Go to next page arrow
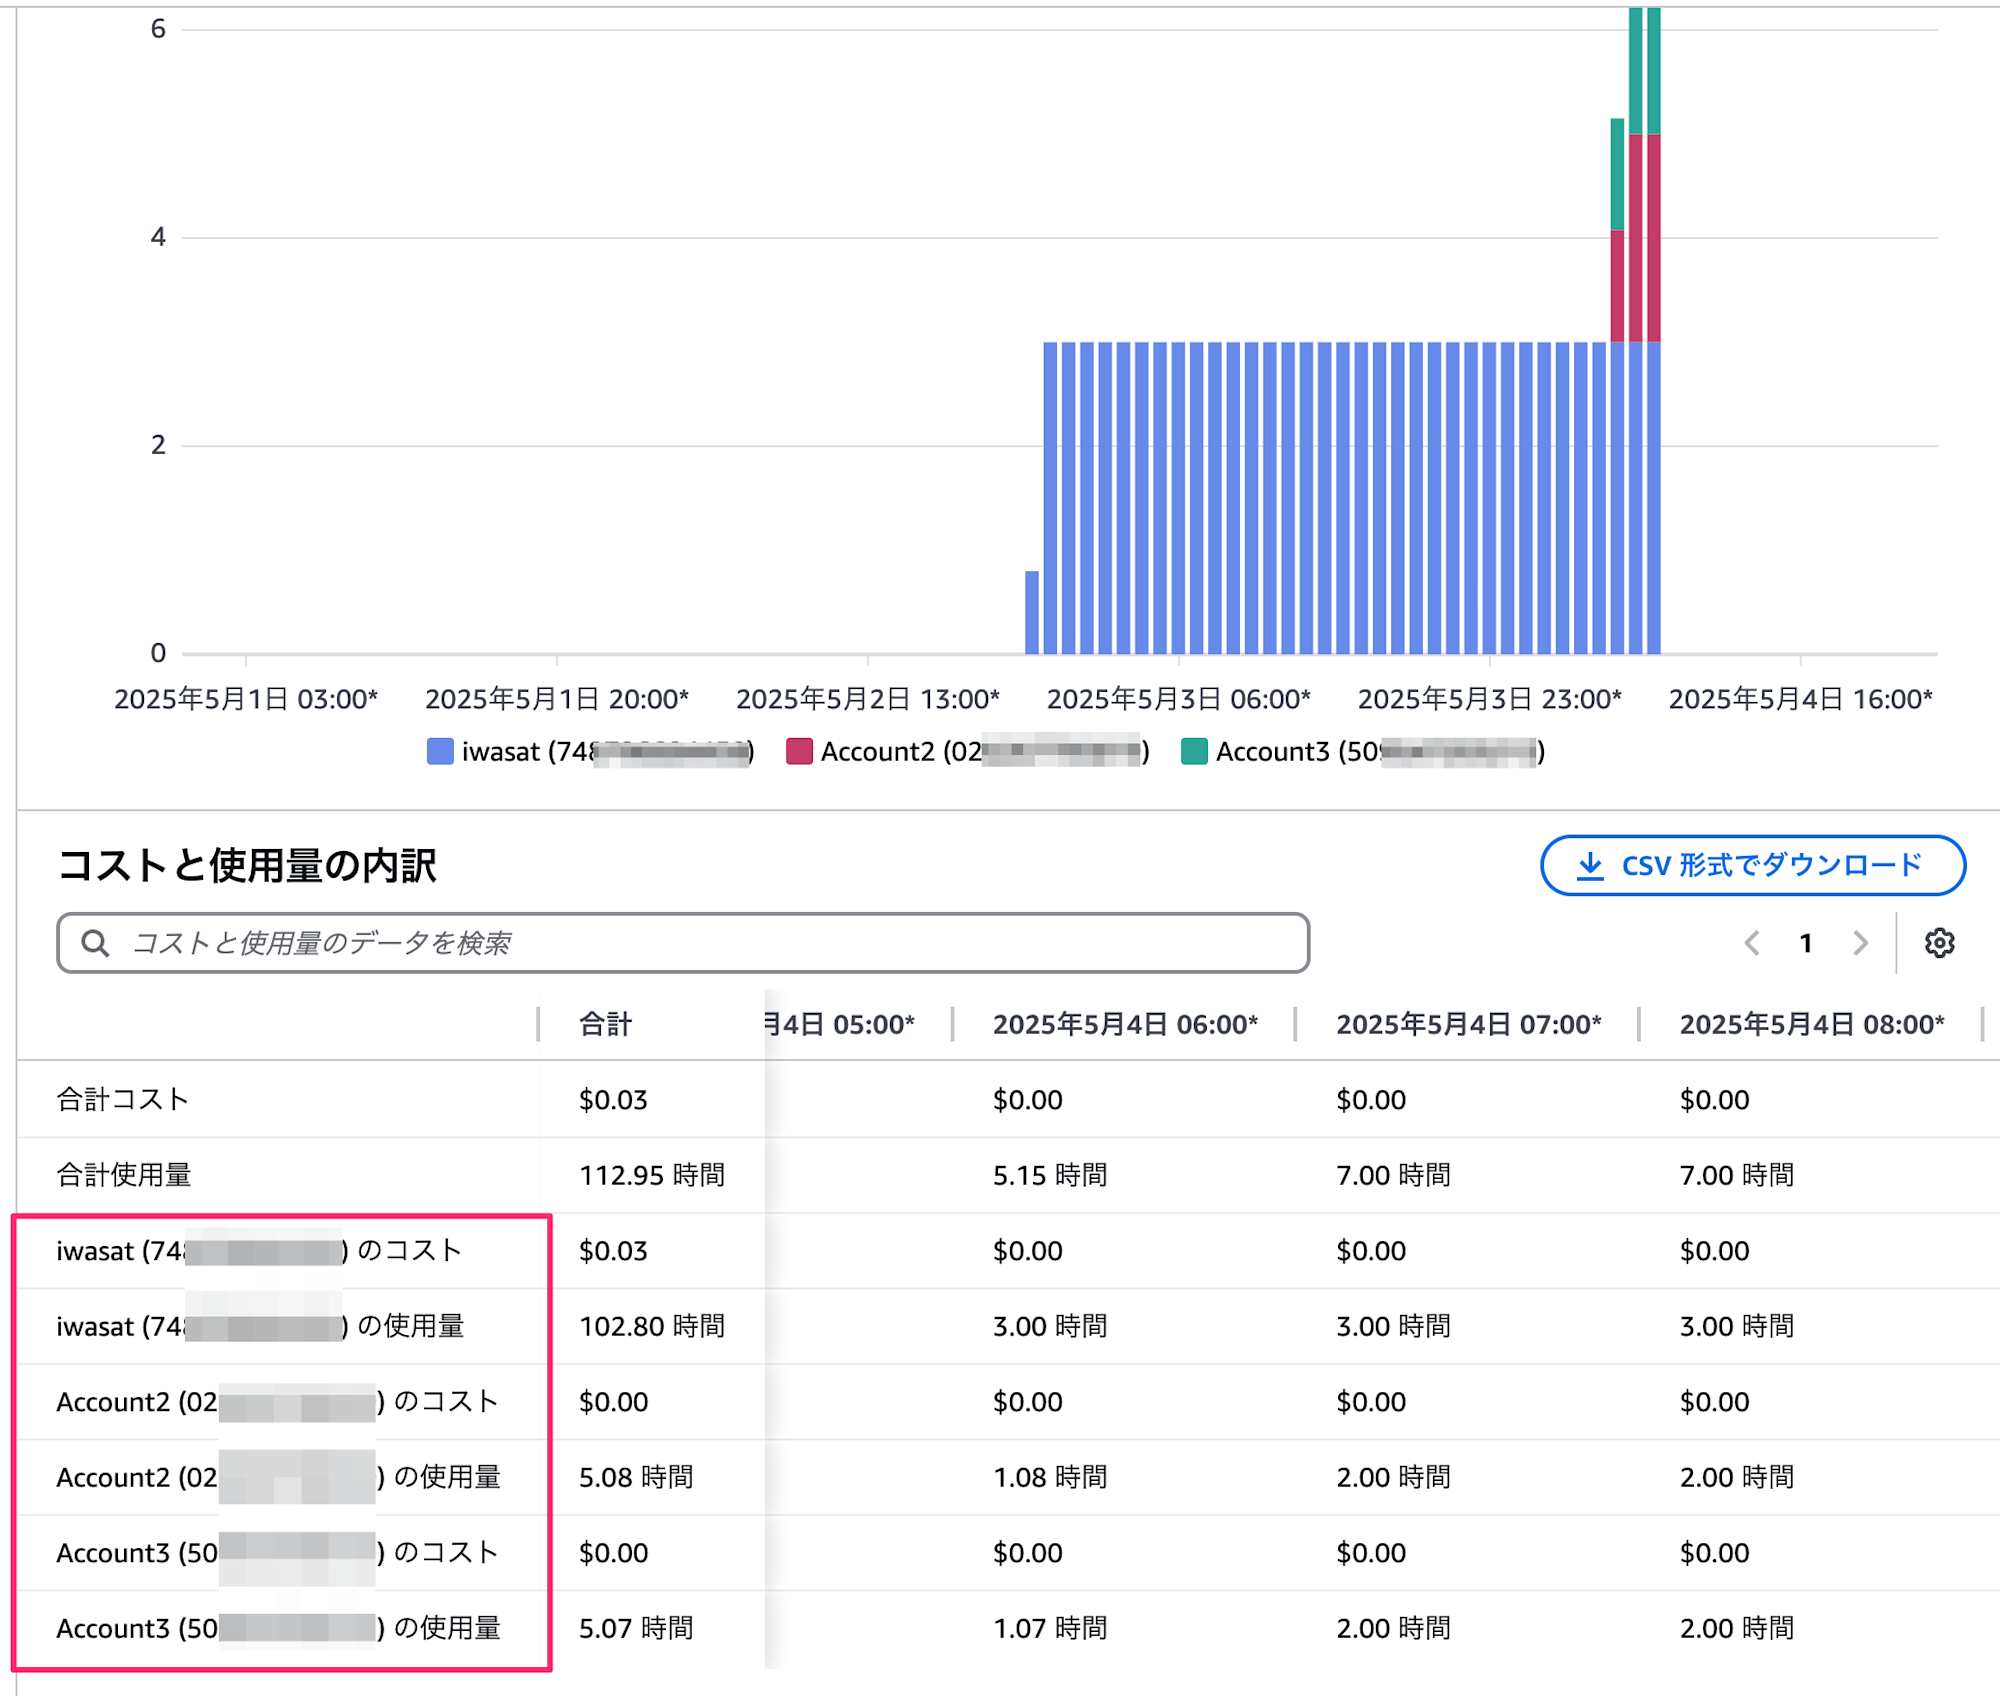This screenshot has width=2000, height=1696. click(x=1860, y=943)
